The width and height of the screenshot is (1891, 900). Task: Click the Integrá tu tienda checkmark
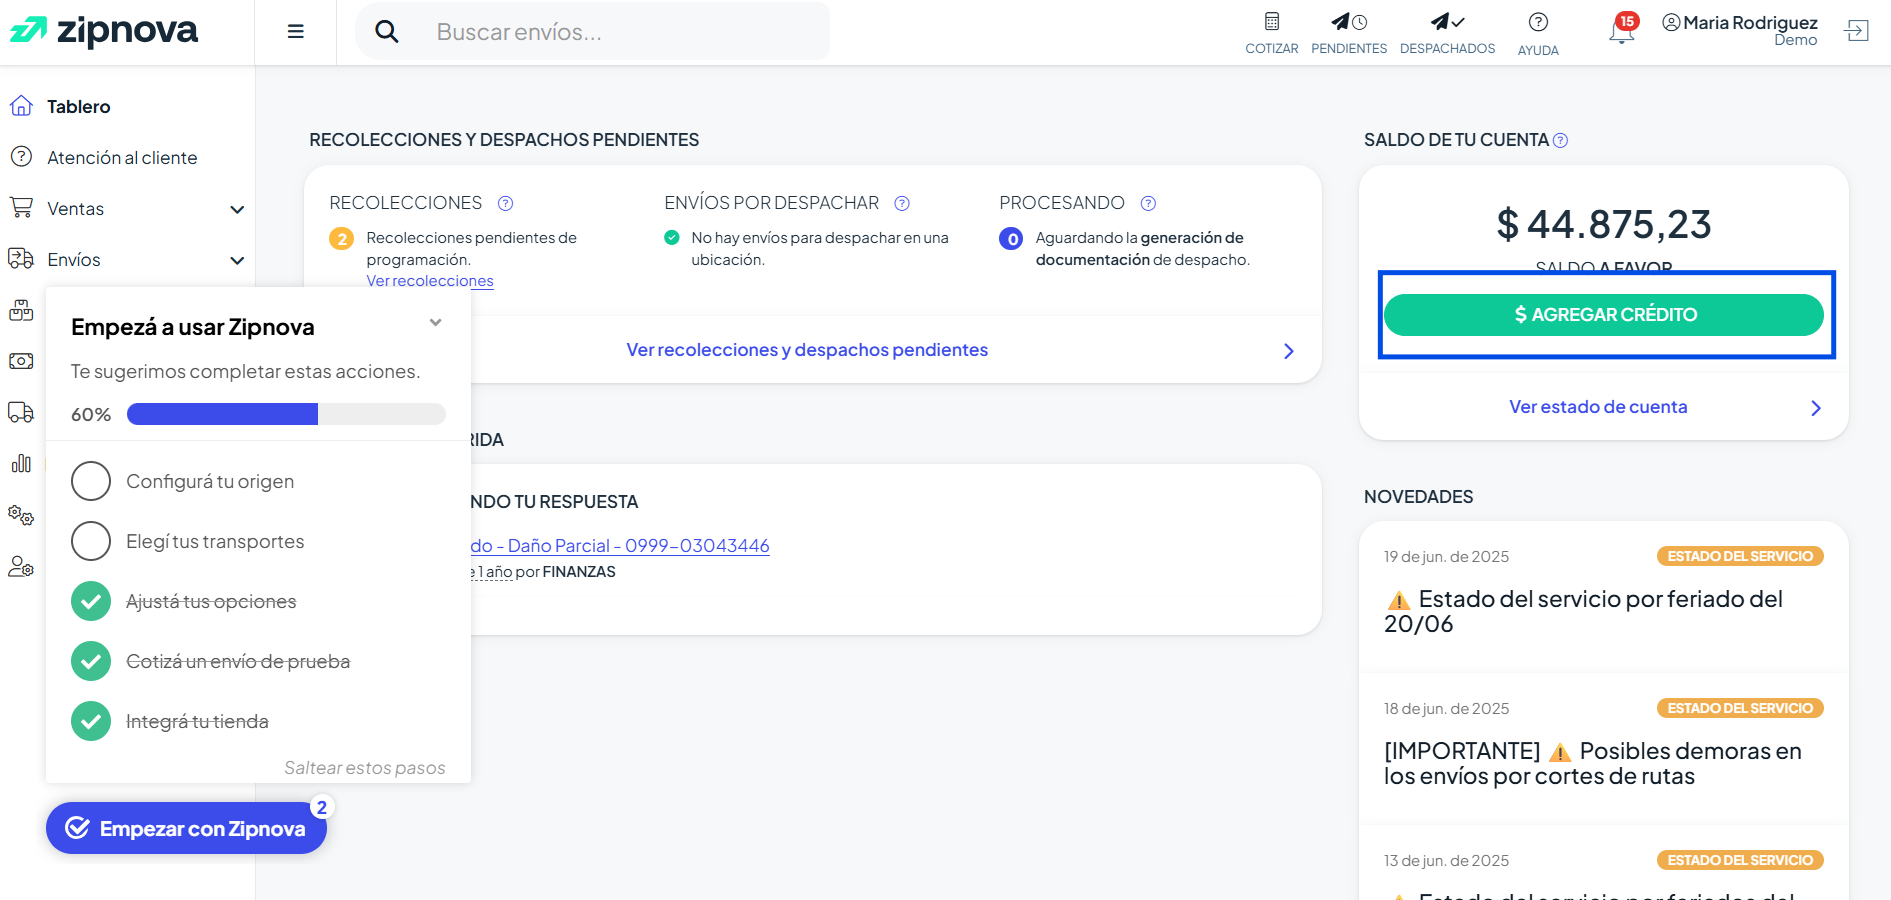(91, 721)
